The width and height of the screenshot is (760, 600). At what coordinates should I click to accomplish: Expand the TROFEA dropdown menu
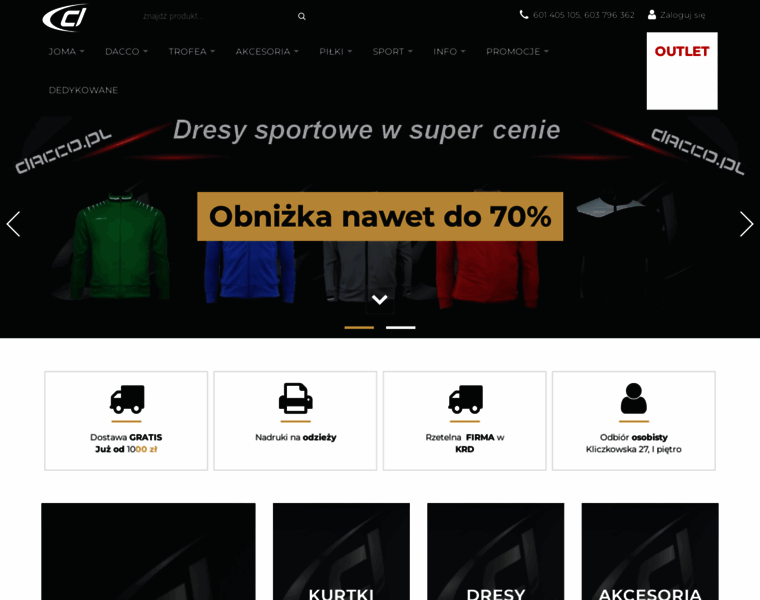[x=191, y=51]
